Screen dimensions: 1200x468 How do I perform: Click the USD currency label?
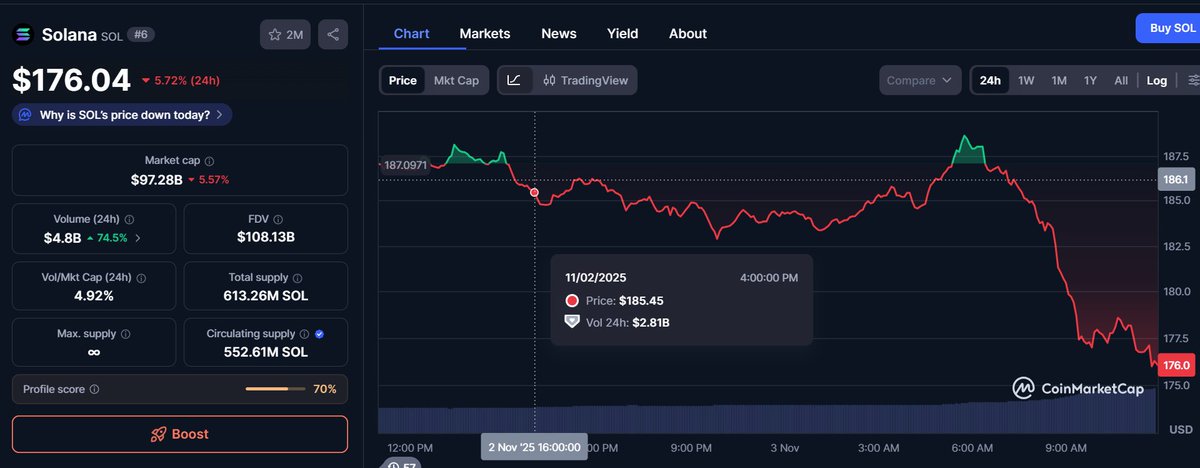click(1181, 428)
